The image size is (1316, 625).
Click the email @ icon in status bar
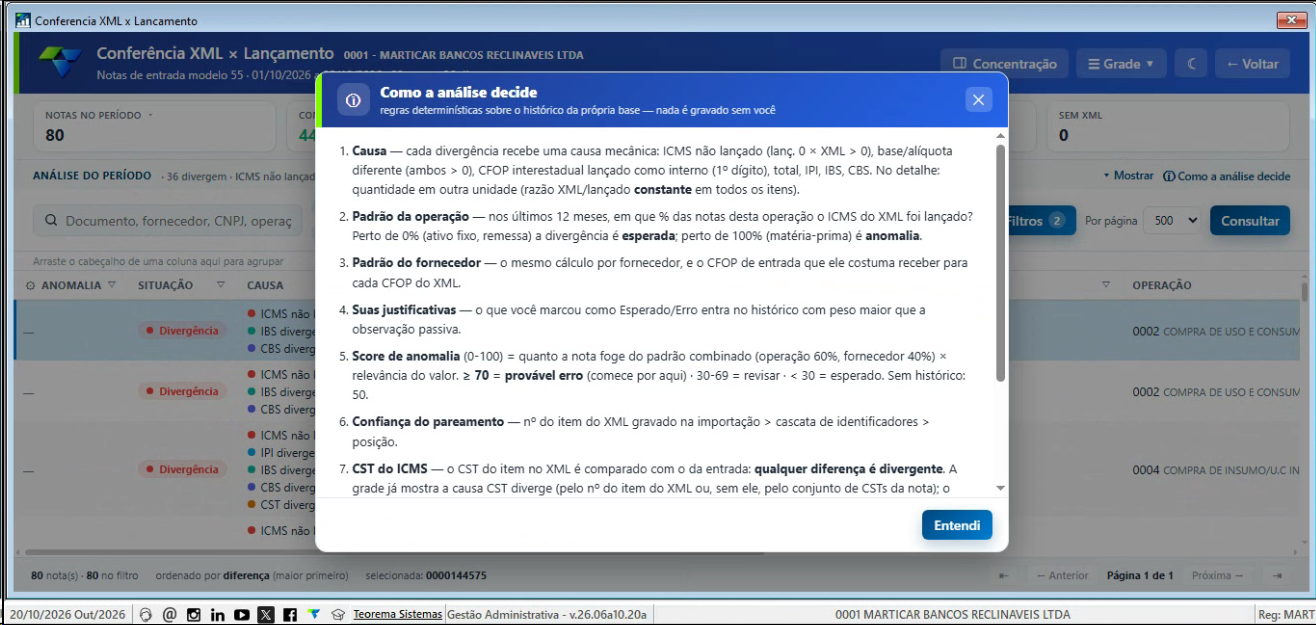coord(169,614)
